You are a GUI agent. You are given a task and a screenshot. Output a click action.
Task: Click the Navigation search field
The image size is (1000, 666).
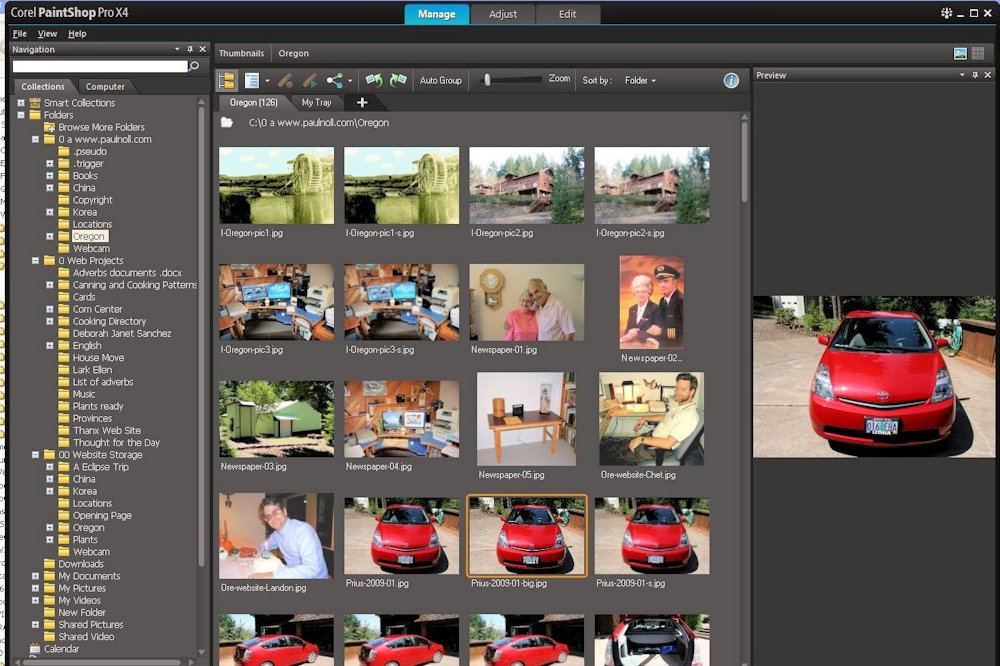[x=100, y=66]
